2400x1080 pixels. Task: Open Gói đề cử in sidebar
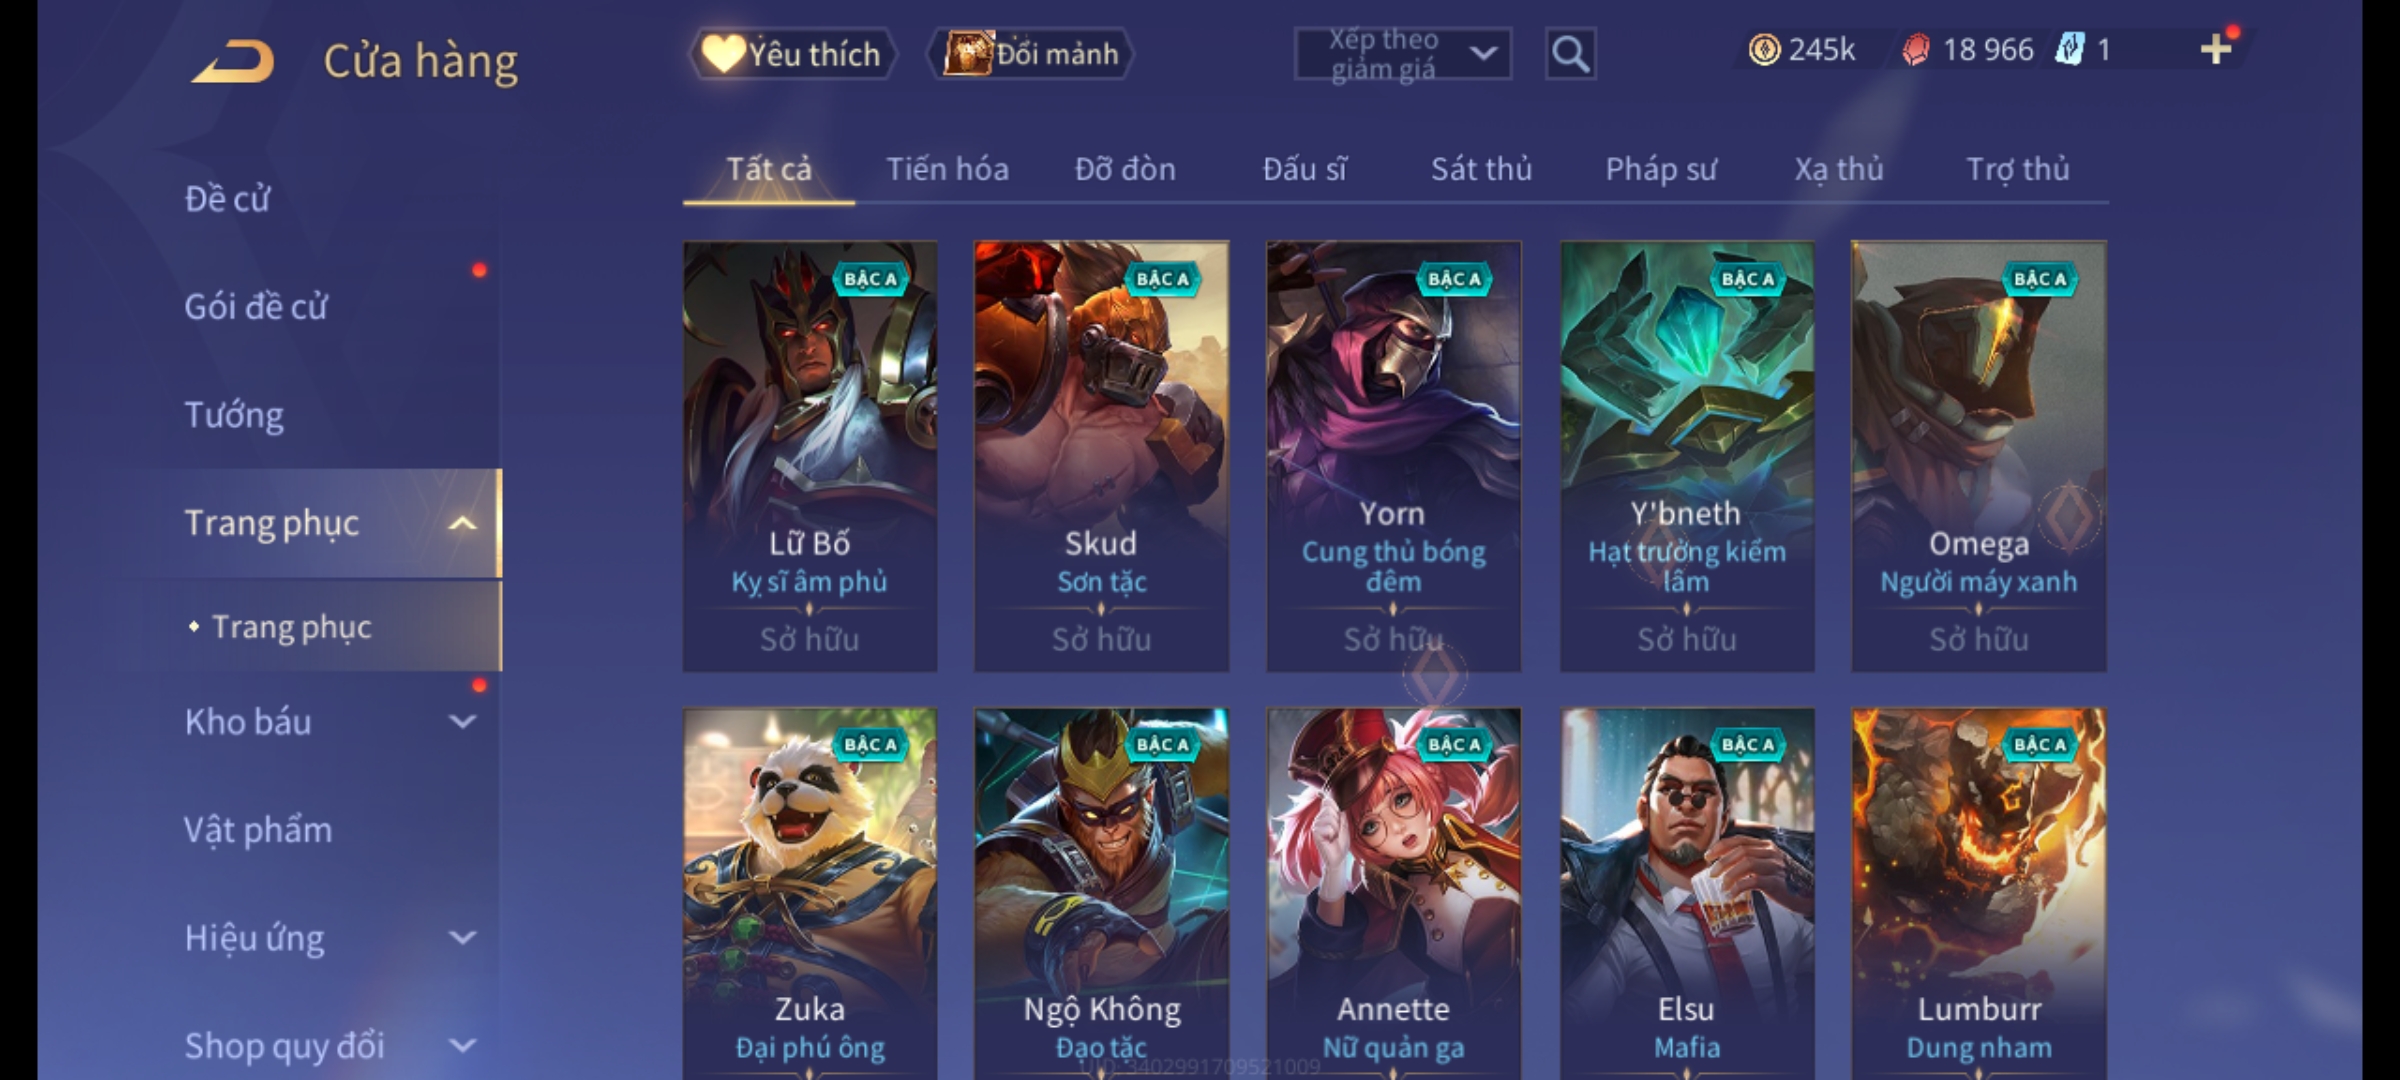coord(256,307)
